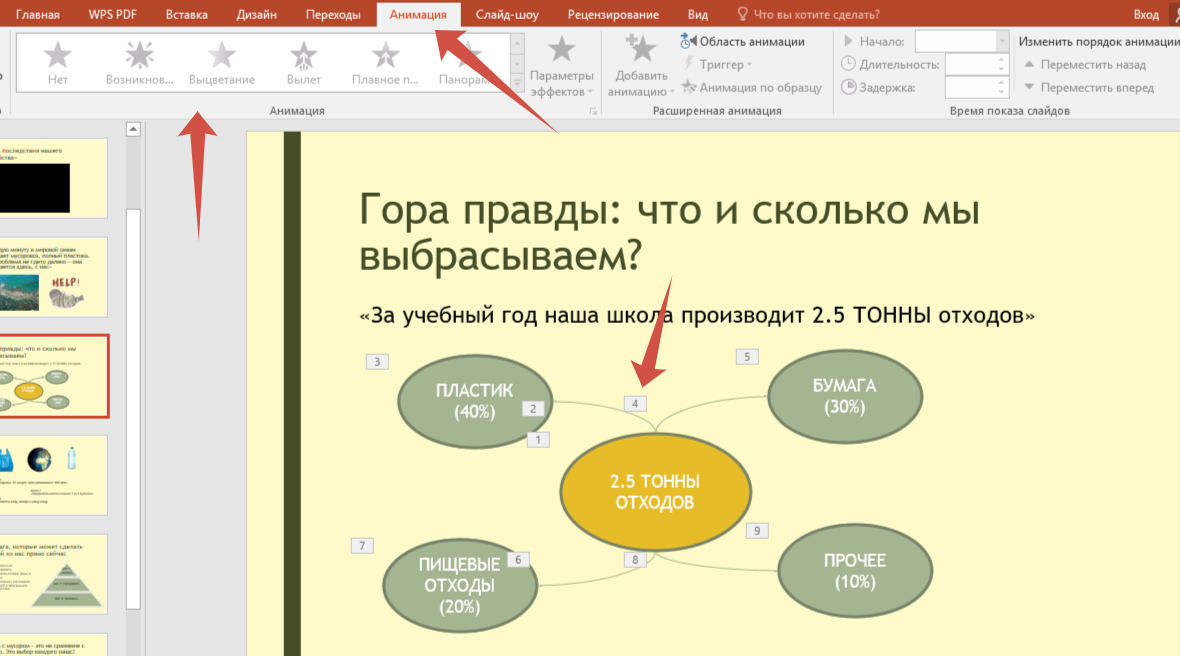The width and height of the screenshot is (1180, 656).
Task: Click 'Переместить вперед' reorder button
Action: 1087,87
